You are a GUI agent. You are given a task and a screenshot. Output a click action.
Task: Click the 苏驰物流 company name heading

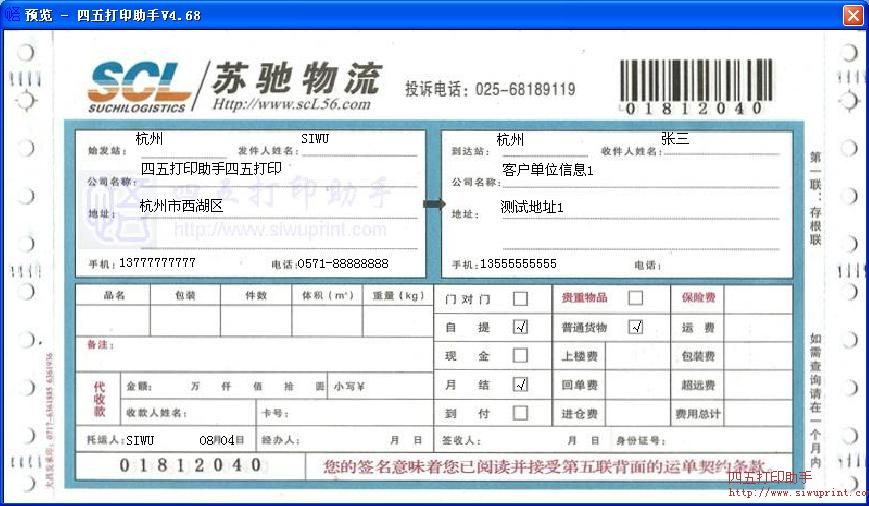[296, 78]
